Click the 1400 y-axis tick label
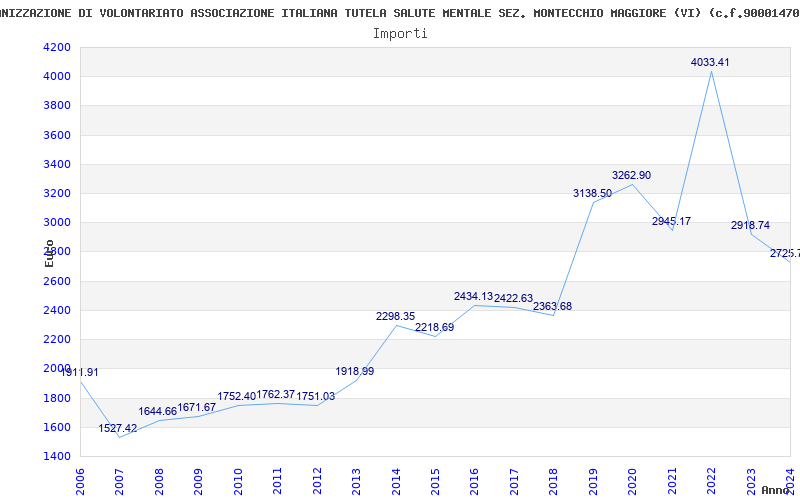 click(57, 456)
